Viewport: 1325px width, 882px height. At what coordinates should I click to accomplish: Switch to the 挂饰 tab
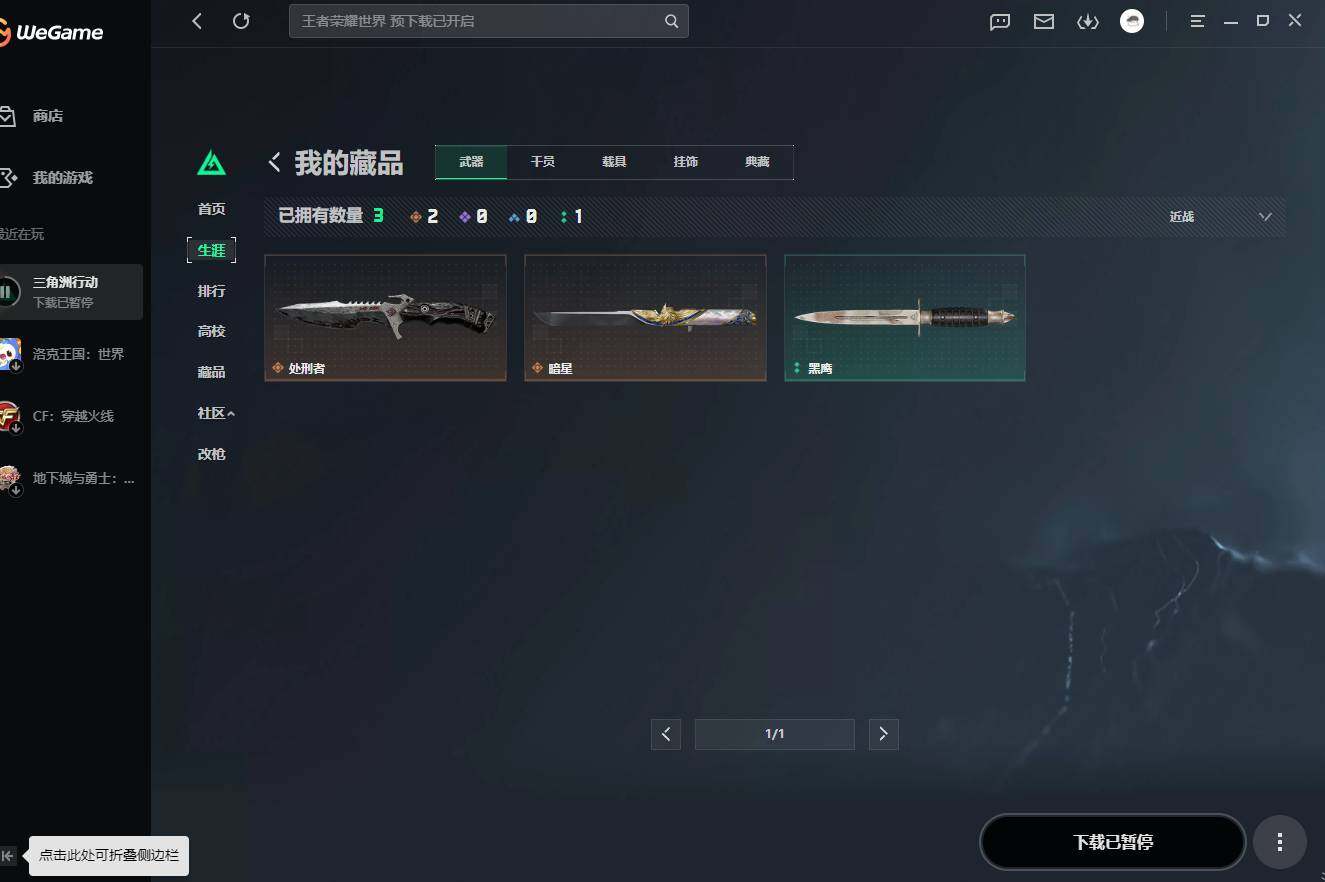(686, 162)
